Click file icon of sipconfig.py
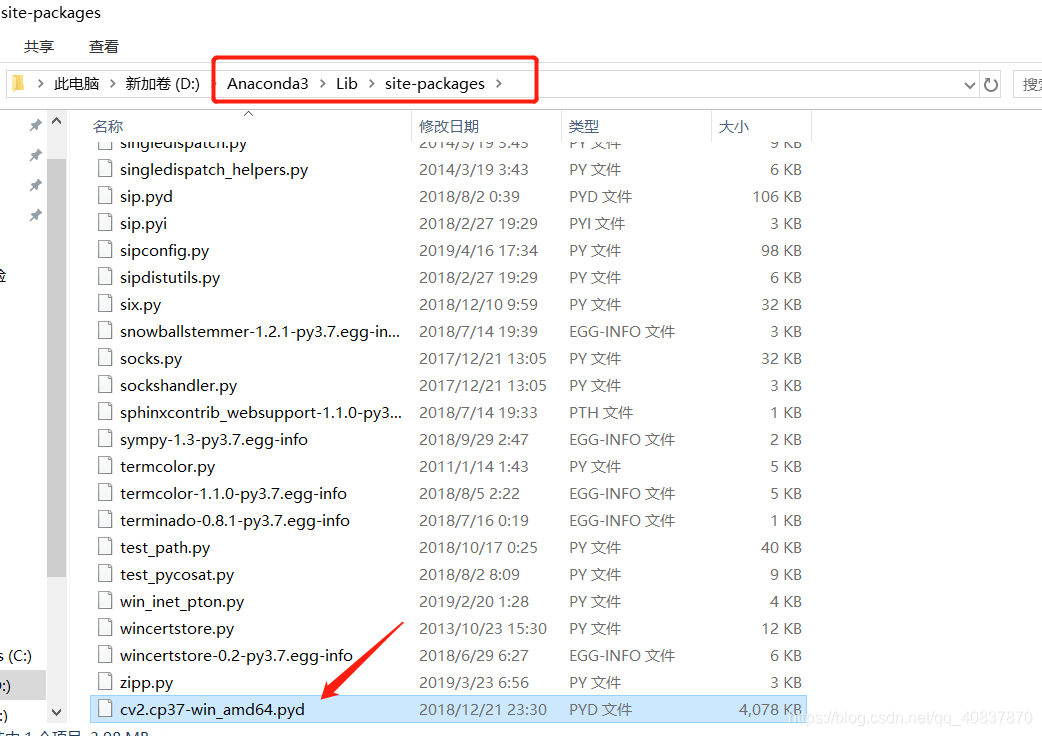 coord(105,250)
